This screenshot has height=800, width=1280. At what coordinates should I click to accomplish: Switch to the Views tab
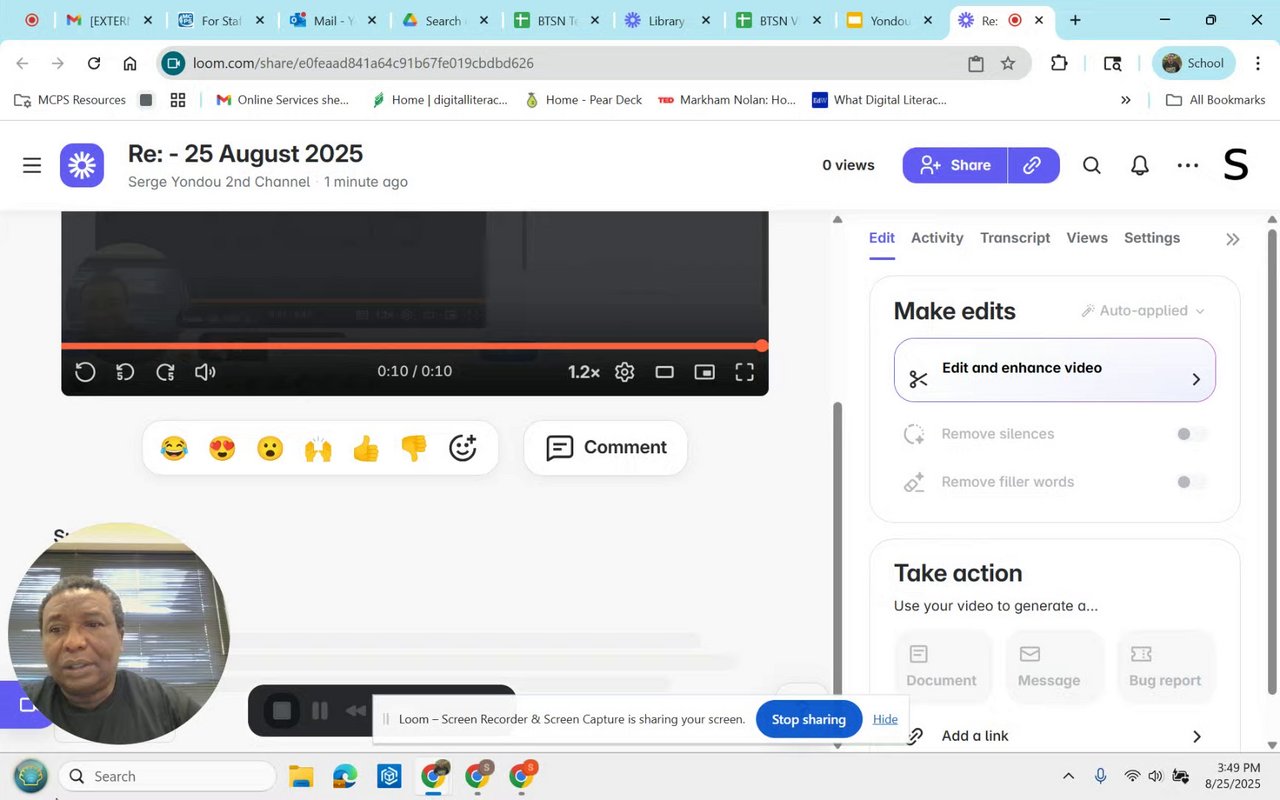point(1087,238)
